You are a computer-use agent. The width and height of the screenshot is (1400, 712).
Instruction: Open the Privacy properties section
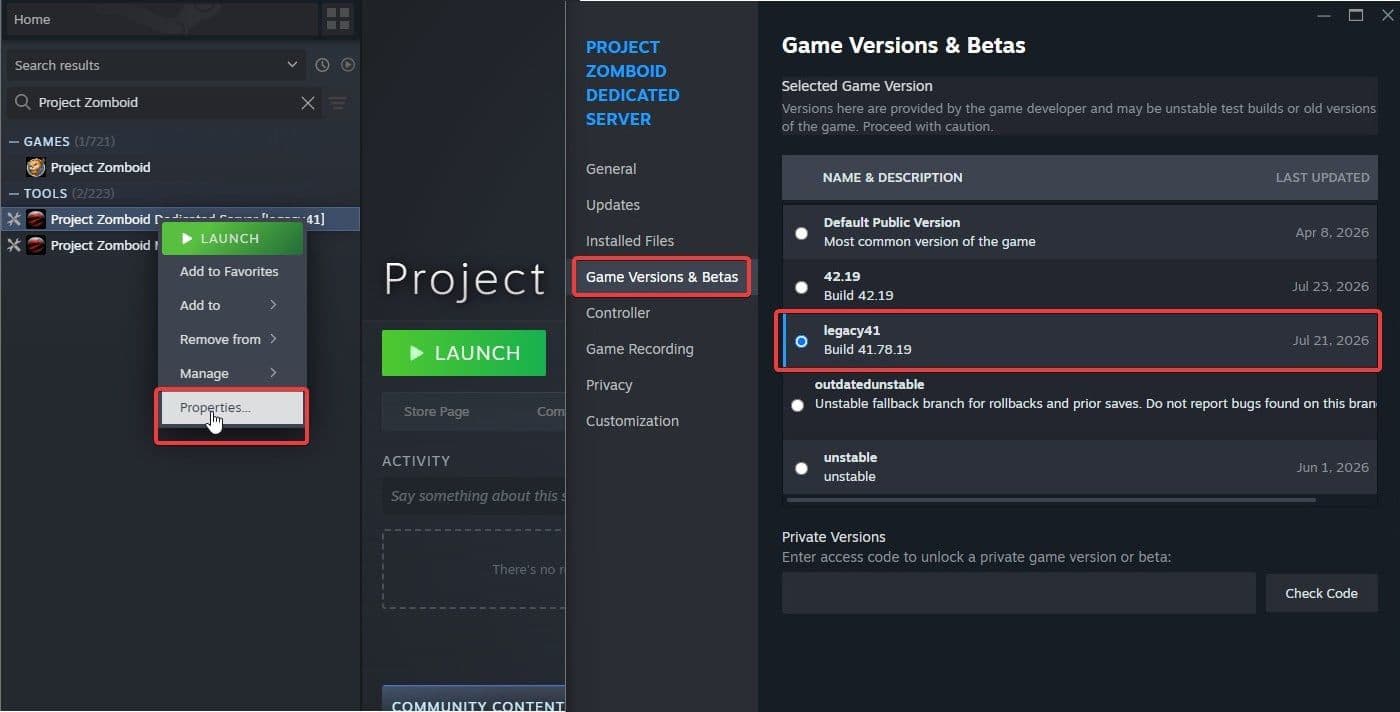[609, 385]
